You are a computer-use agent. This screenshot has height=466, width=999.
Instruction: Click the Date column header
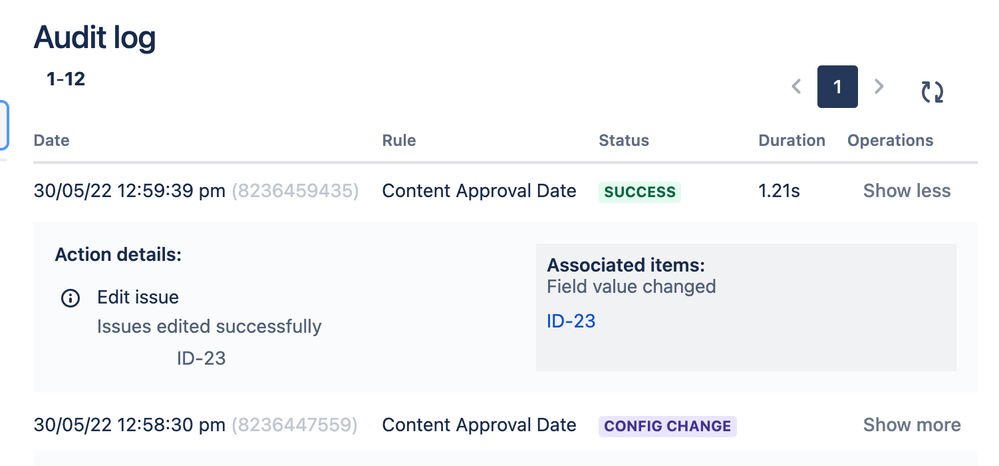[52, 140]
